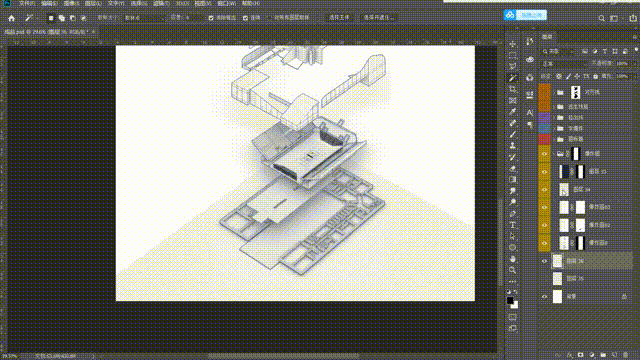Open the Edit menu
The image size is (640, 360).
coord(49,3)
